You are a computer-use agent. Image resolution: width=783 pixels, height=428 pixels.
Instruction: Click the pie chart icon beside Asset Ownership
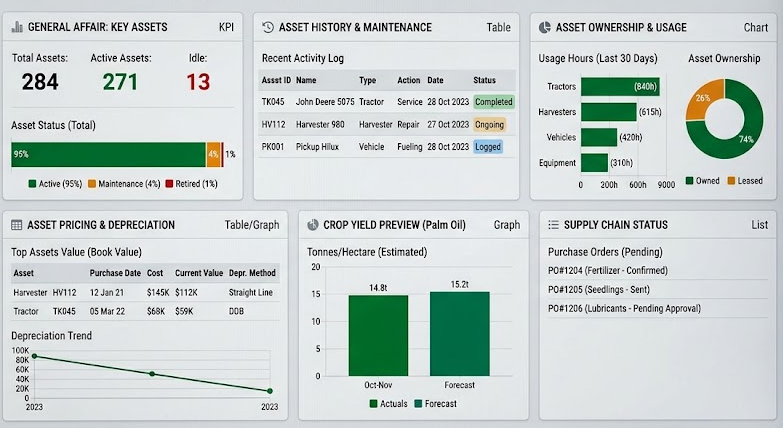(545, 27)
